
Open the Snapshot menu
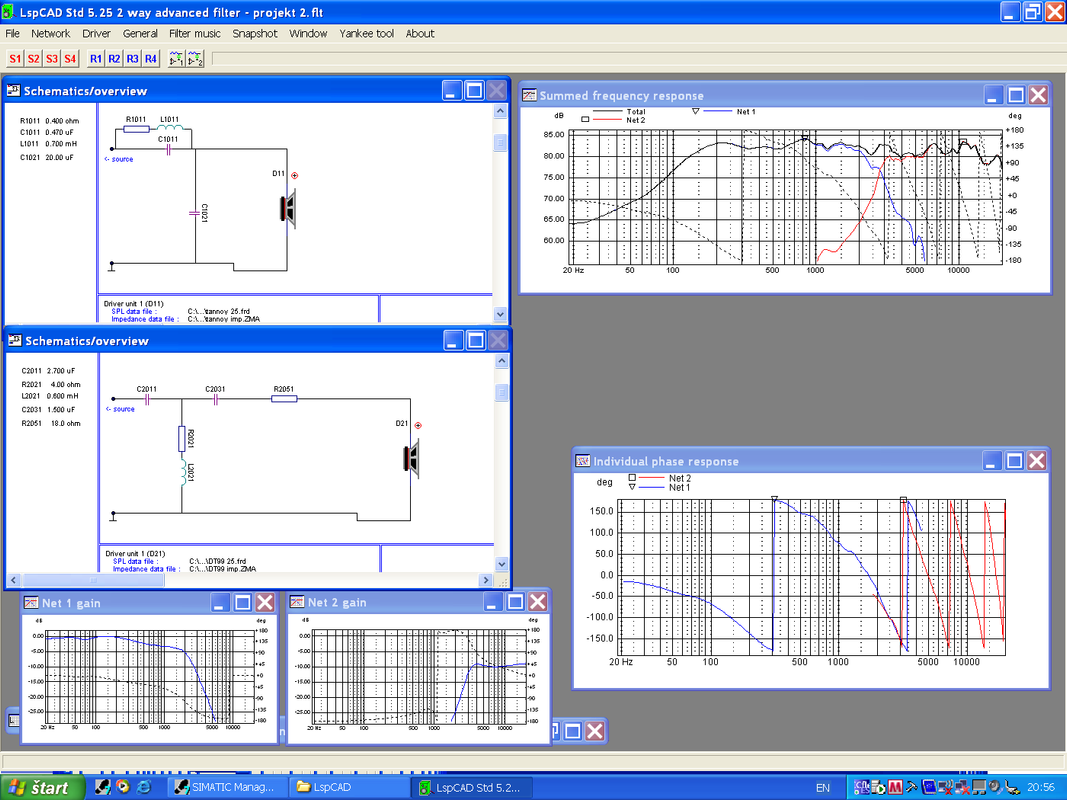click(x=255, y=33)
